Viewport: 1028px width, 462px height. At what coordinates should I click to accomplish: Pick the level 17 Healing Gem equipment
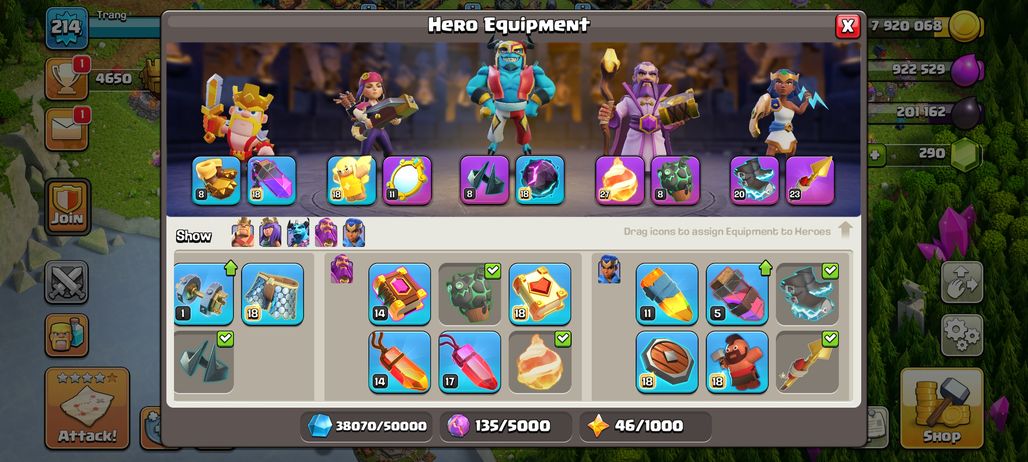tap(469, 362)
